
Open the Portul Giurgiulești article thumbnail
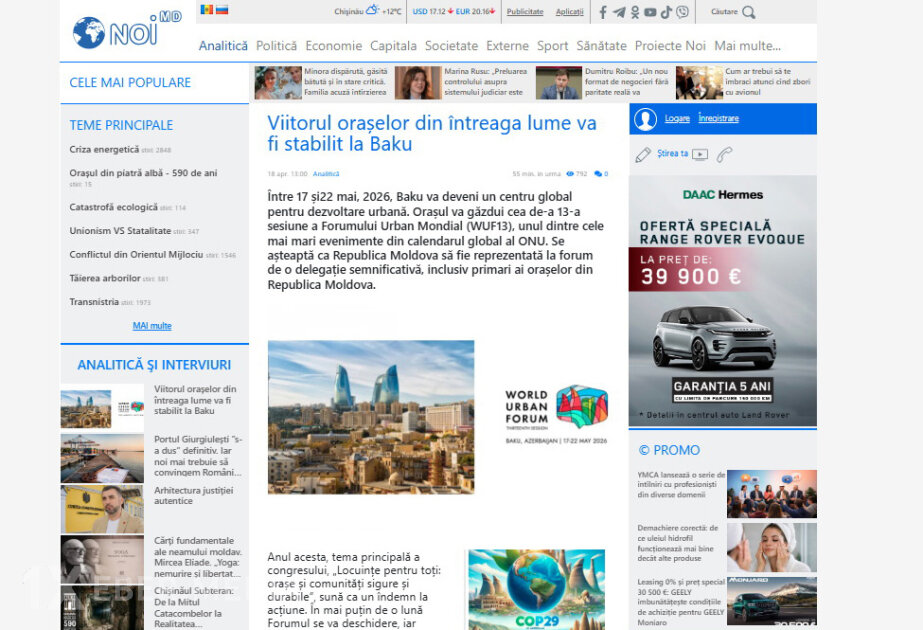(x=102, y=458)
